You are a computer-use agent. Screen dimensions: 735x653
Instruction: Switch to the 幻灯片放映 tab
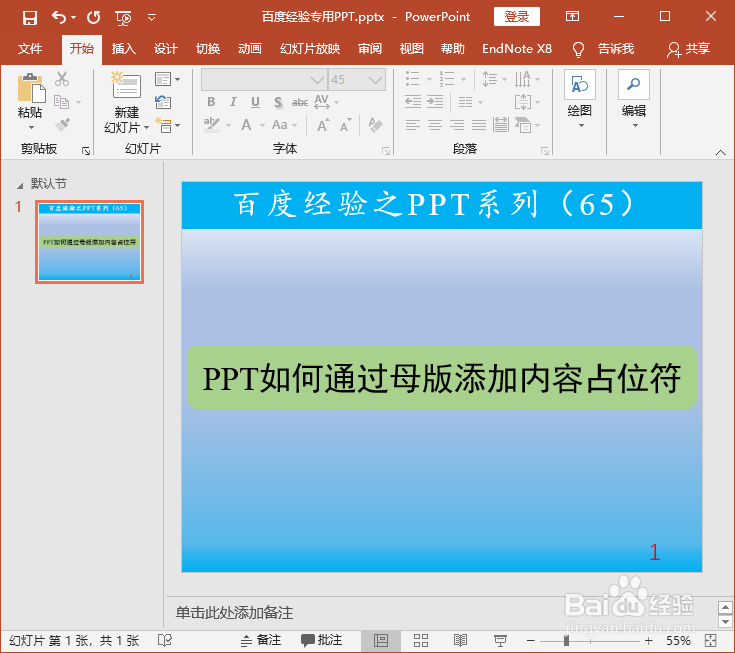point(310,49)
